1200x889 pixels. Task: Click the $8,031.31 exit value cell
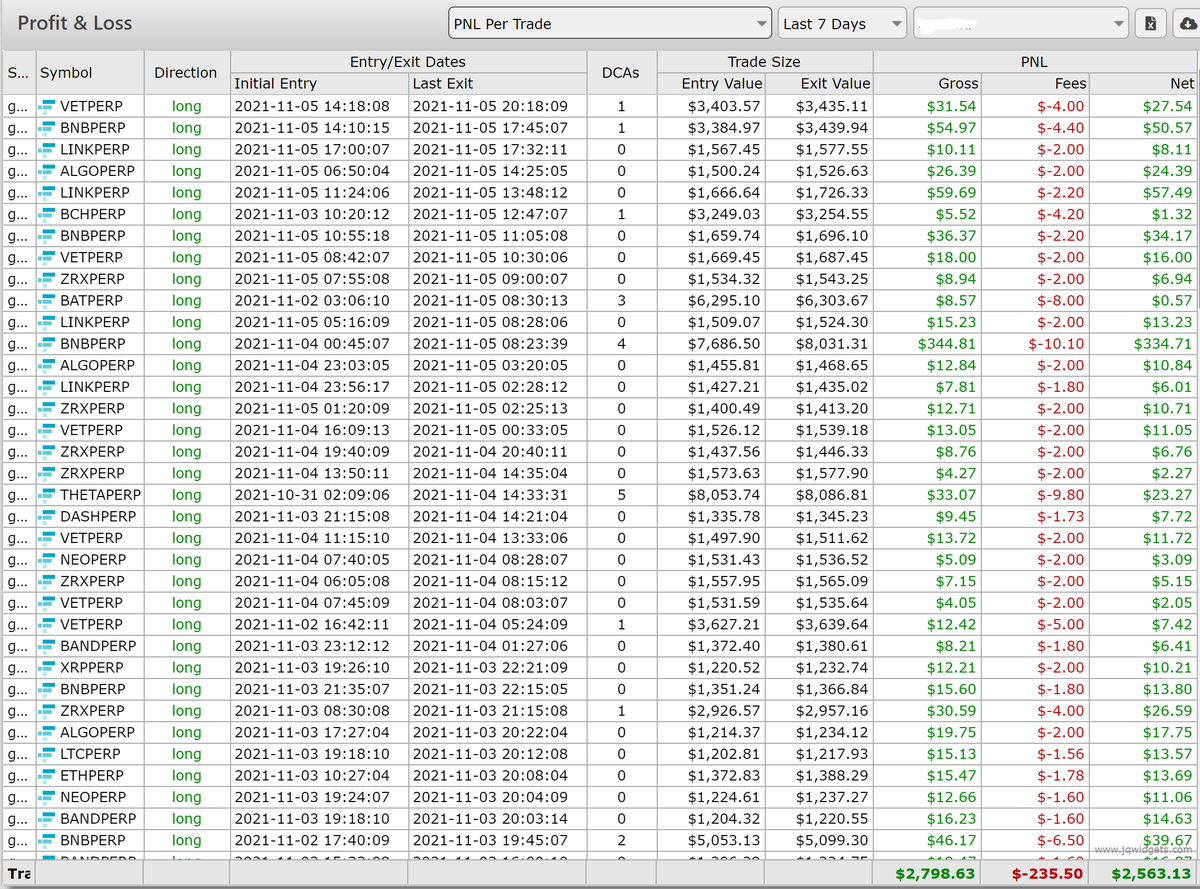[x=819, y=344]
